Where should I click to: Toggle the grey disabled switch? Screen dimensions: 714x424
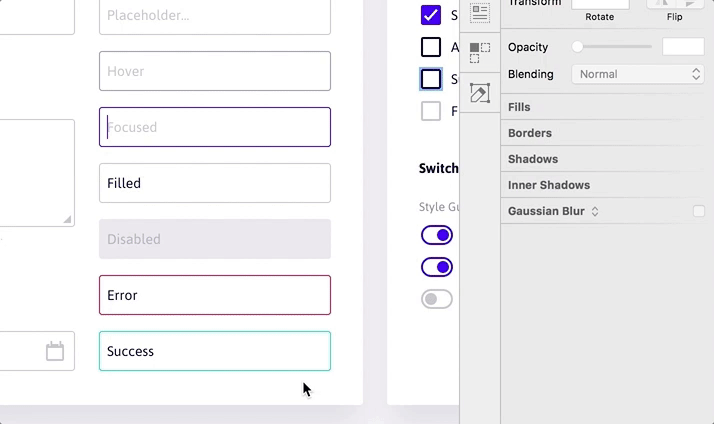437,299
